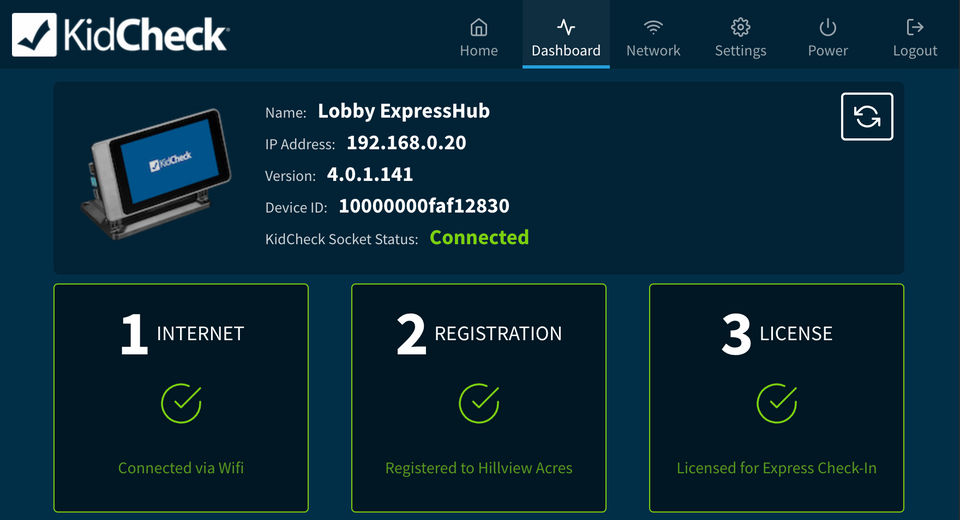Click the Registration card checkmark icon
The image size is (960, 520).
(x=479, y=403)
